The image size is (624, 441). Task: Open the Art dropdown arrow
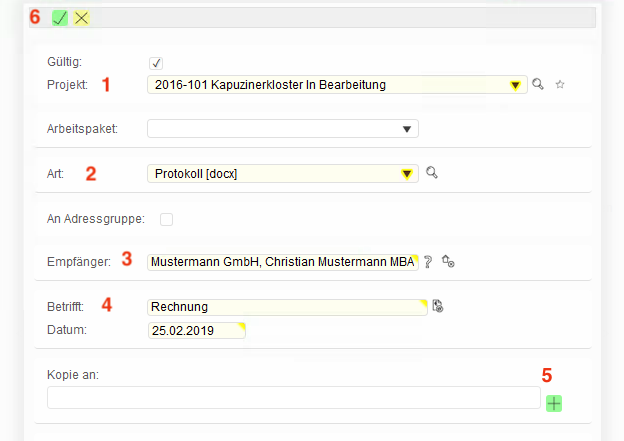407,174
